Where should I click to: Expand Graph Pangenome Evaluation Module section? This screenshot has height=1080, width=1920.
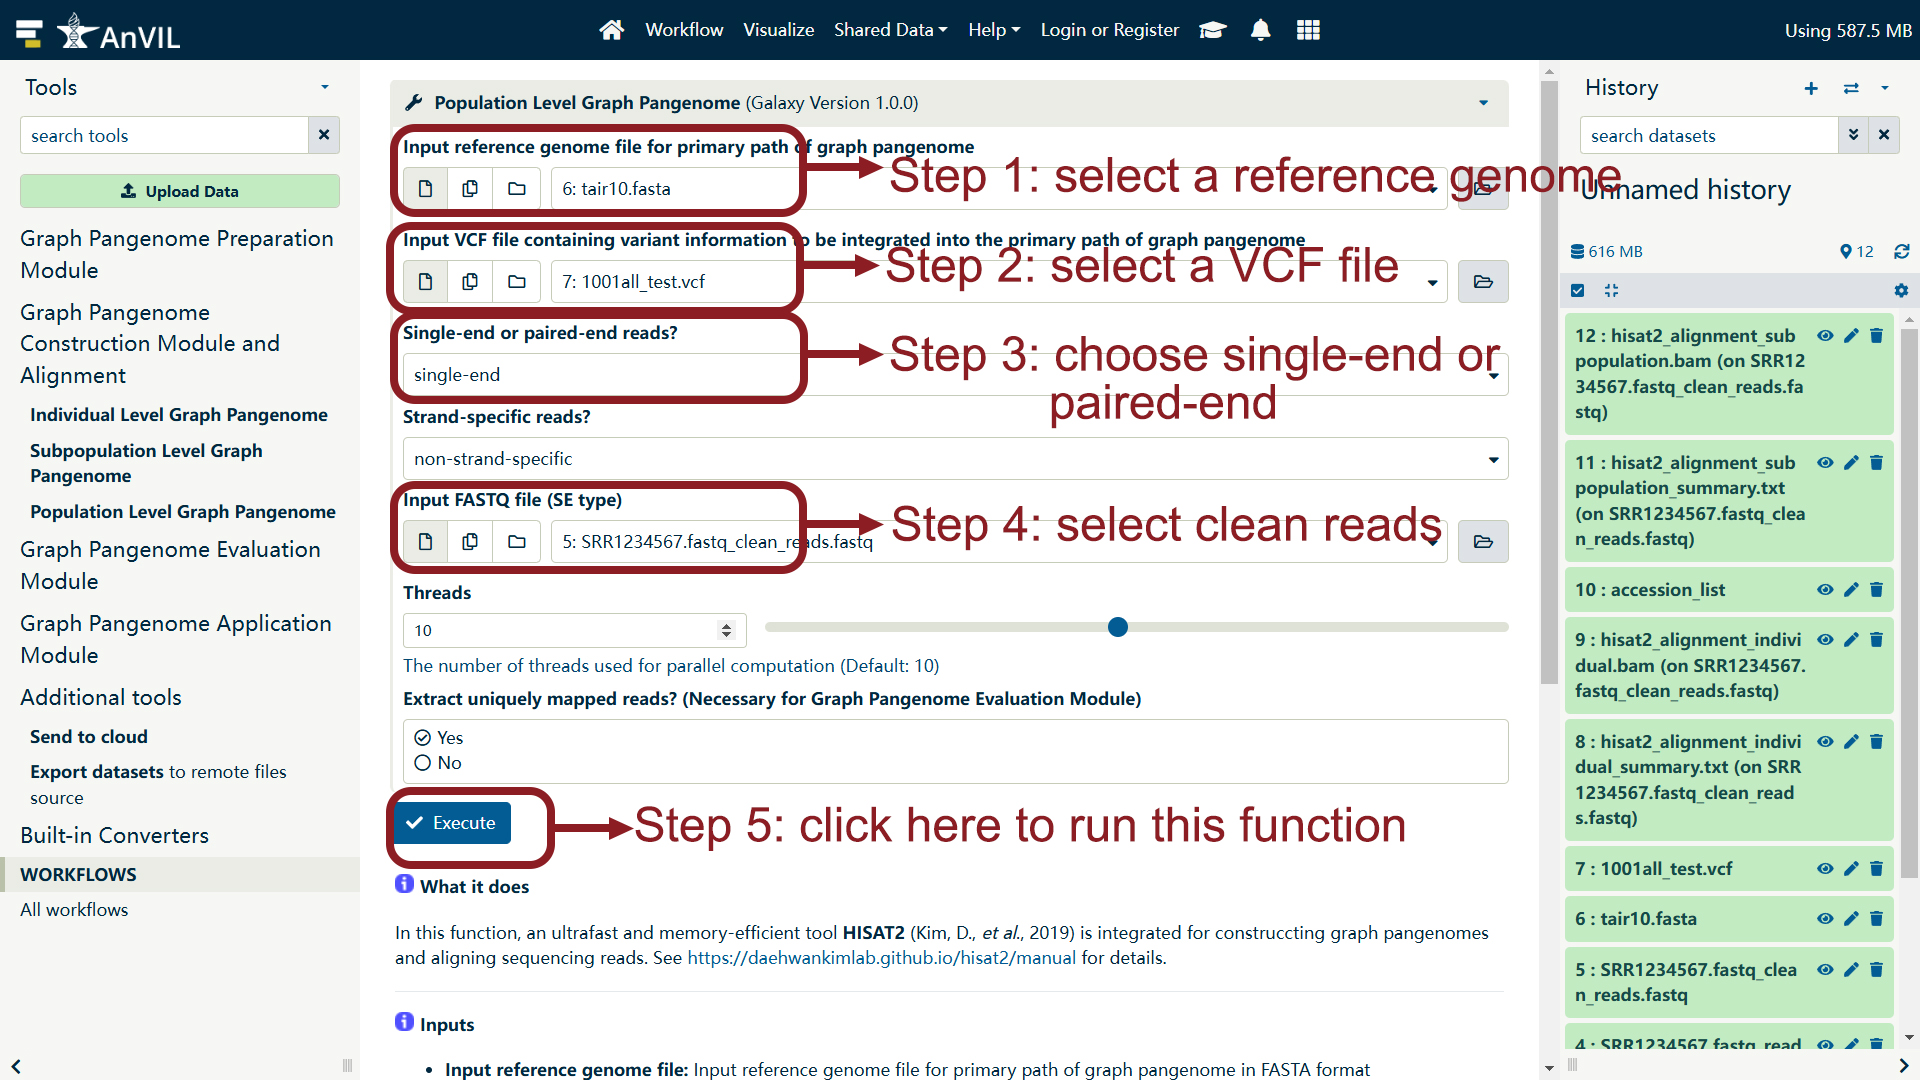(170, 565)
